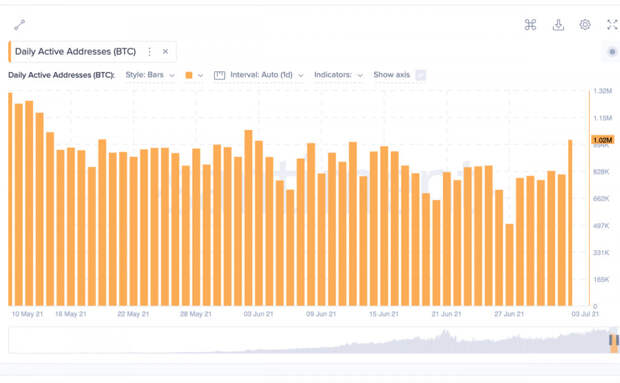Toggle the Show axis checkbox
620x383 pixels.
coord(421,75)
